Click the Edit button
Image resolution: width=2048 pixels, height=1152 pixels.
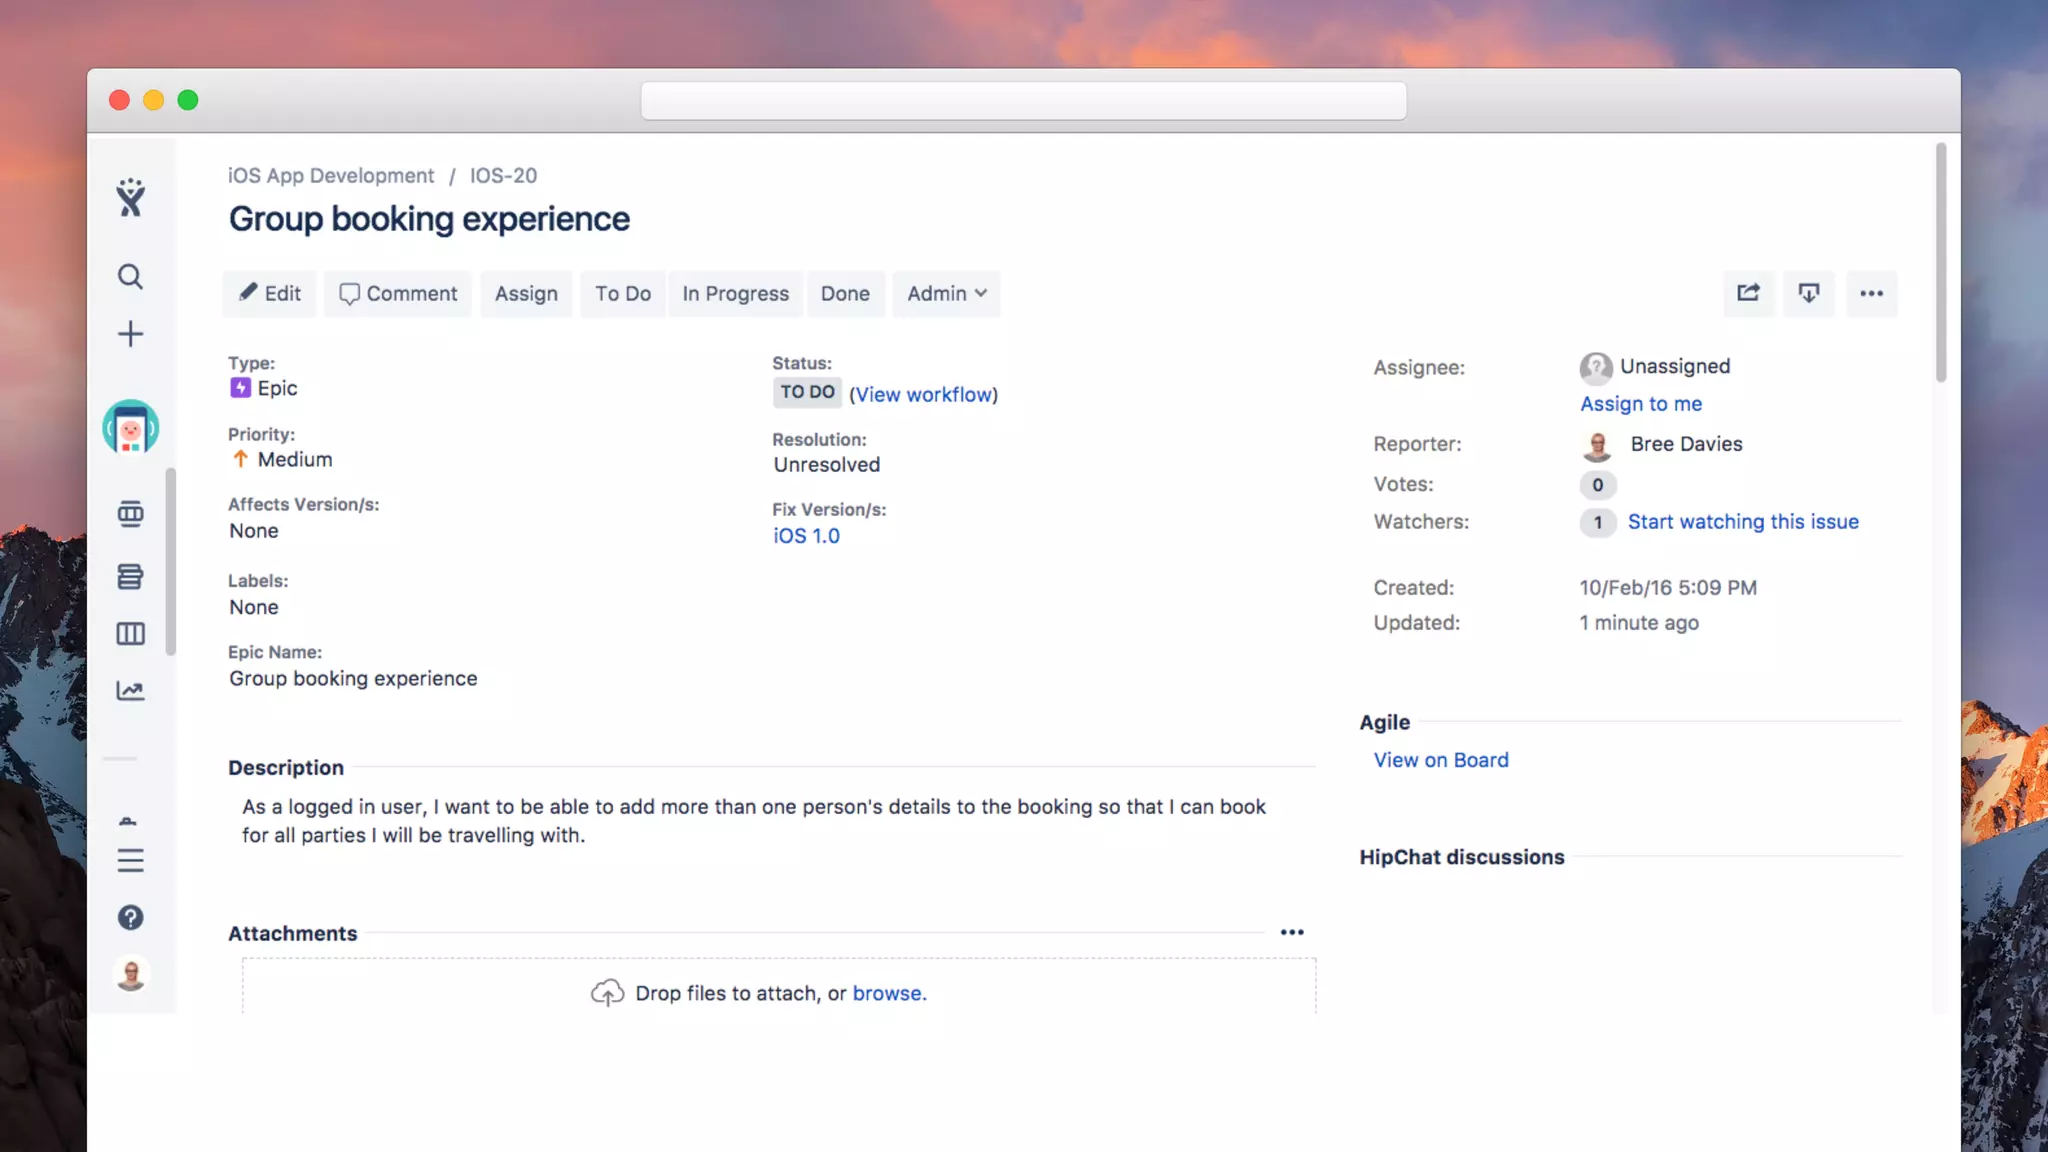(270, 293)
